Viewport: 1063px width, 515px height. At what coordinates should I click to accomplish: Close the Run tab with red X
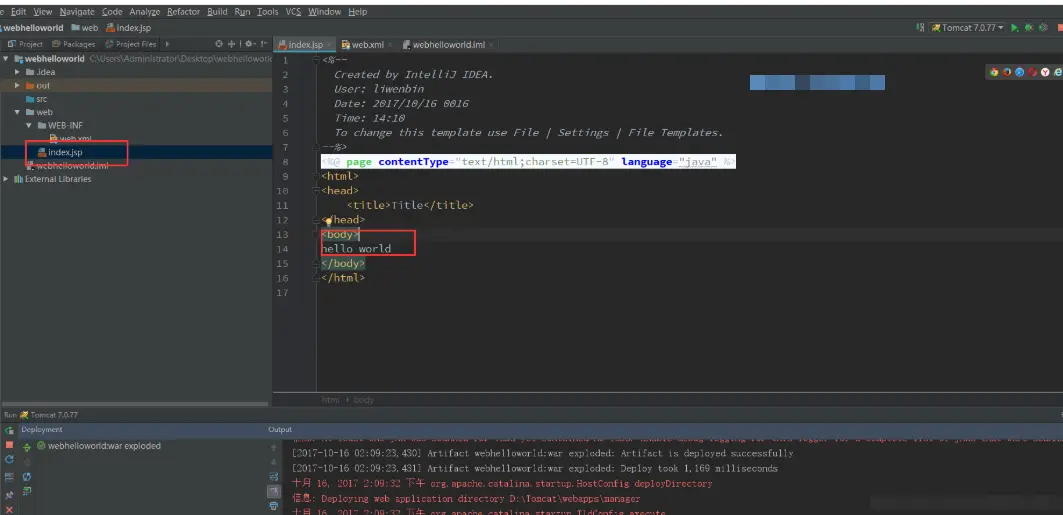click(9, 510)
